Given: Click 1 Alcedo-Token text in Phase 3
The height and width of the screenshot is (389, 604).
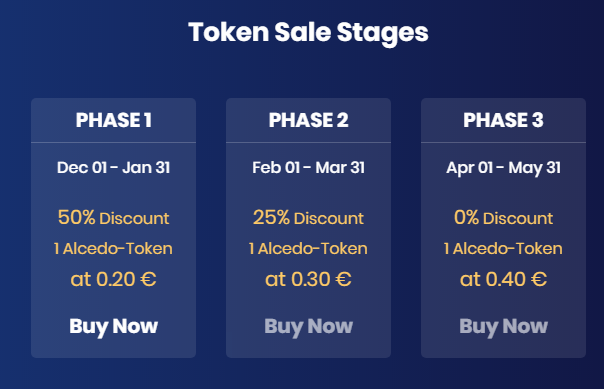Looking at the screenshot, I should coord(503,248).
